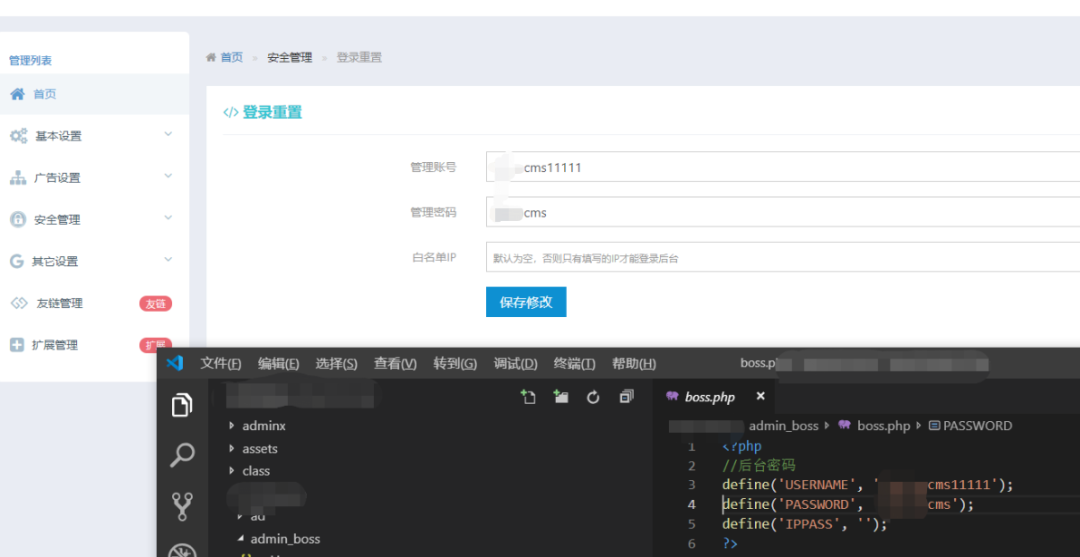Viewport: 1080px width, 557px height.
Task: Expand the 广告设置 sidebar menu
Action: point(90,178)
